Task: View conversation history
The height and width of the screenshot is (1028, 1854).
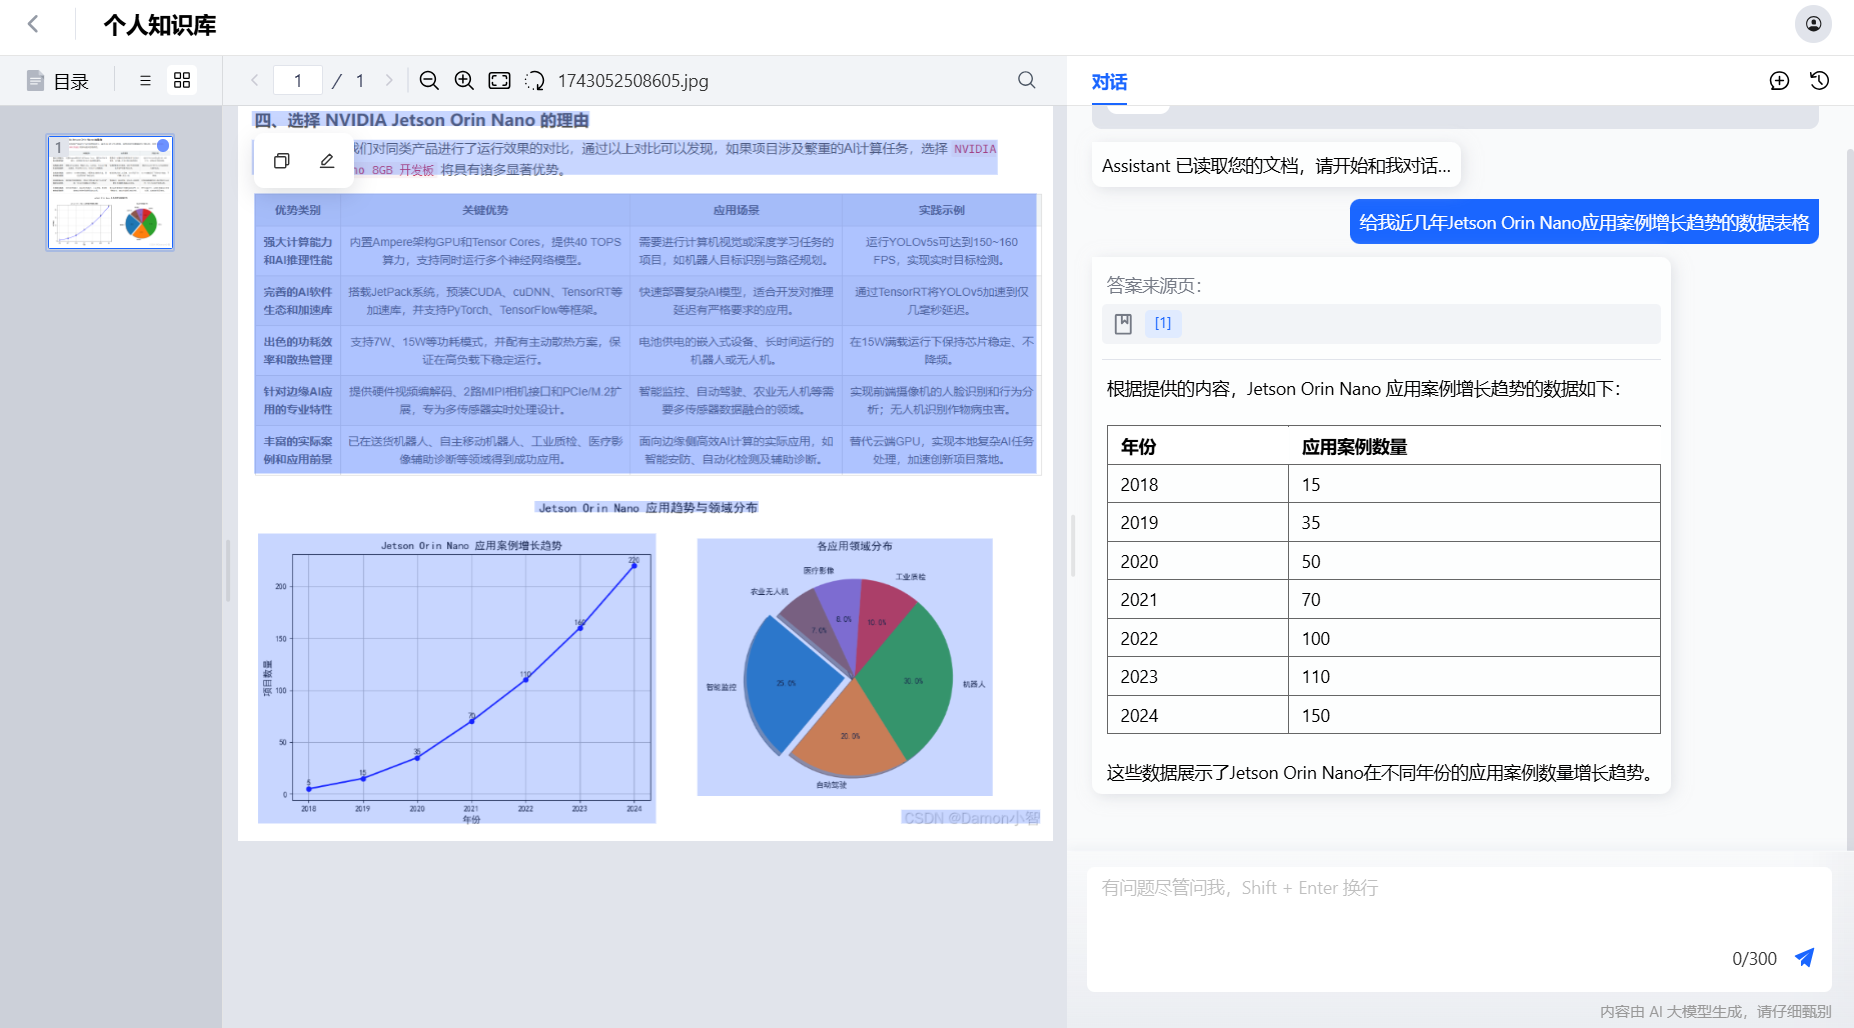Action: point(1820,81)
